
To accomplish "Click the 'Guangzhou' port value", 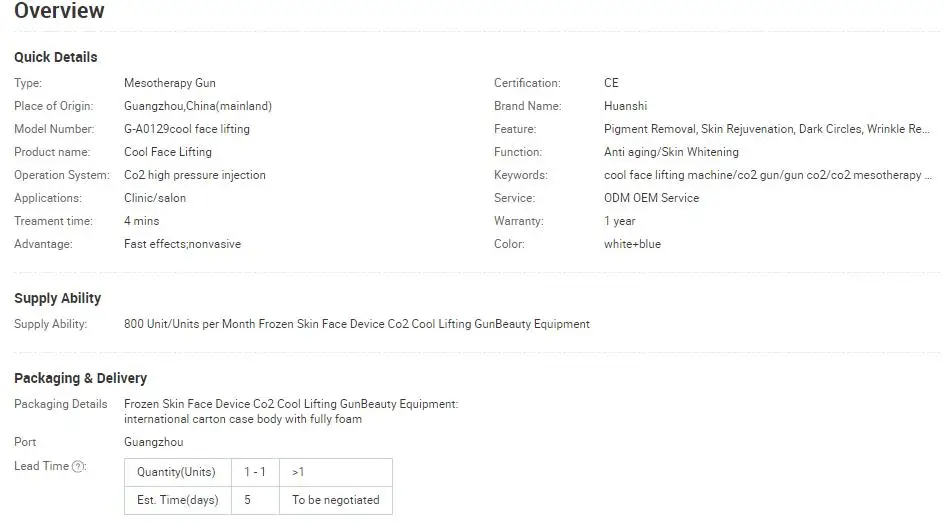I will click(x=154, y=442).
